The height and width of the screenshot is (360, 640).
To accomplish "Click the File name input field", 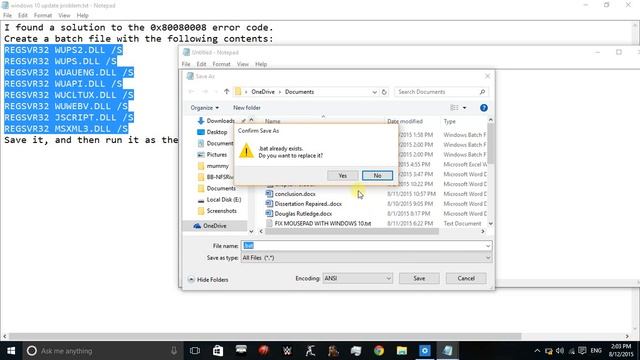I will coord(362,246).
